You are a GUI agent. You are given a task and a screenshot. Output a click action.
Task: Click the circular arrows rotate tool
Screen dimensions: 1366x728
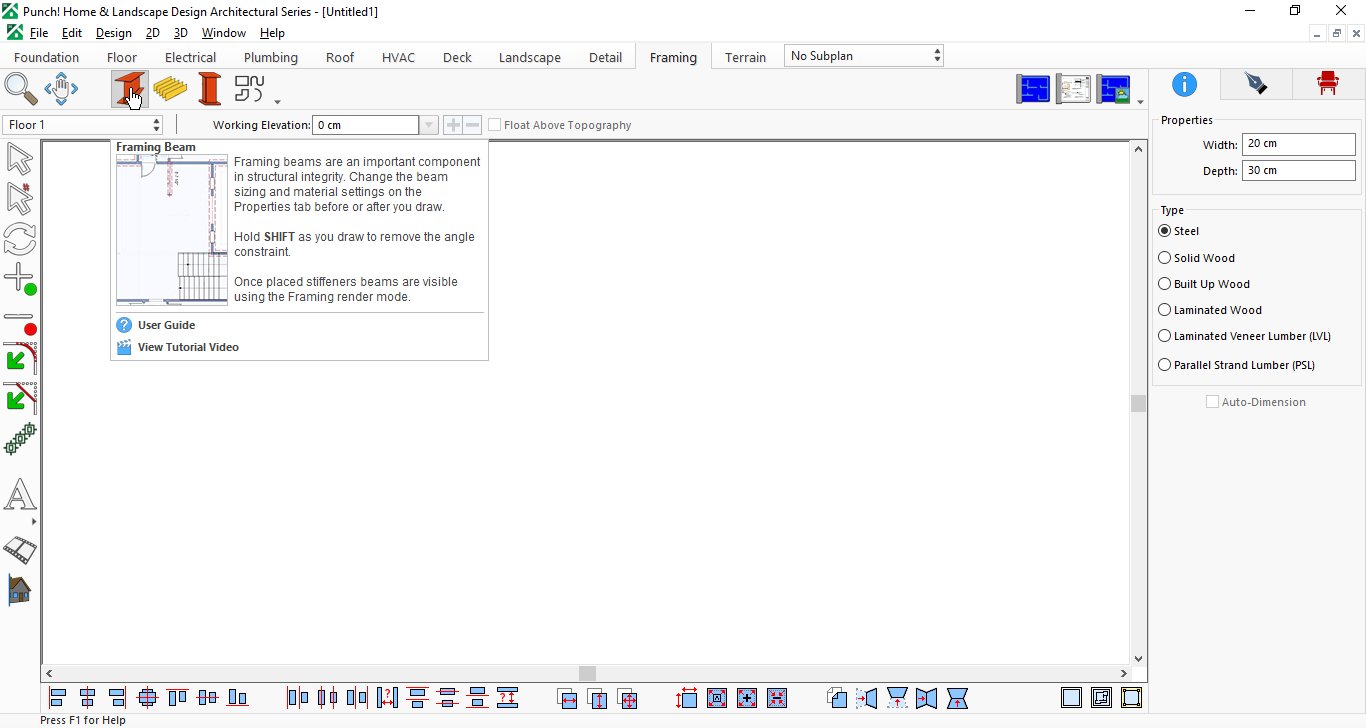pos(20,239)
